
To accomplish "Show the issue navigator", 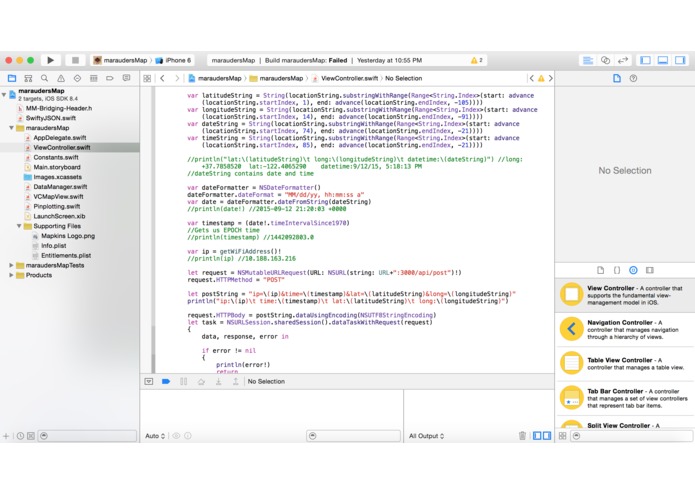I will (x=61, y=78).
